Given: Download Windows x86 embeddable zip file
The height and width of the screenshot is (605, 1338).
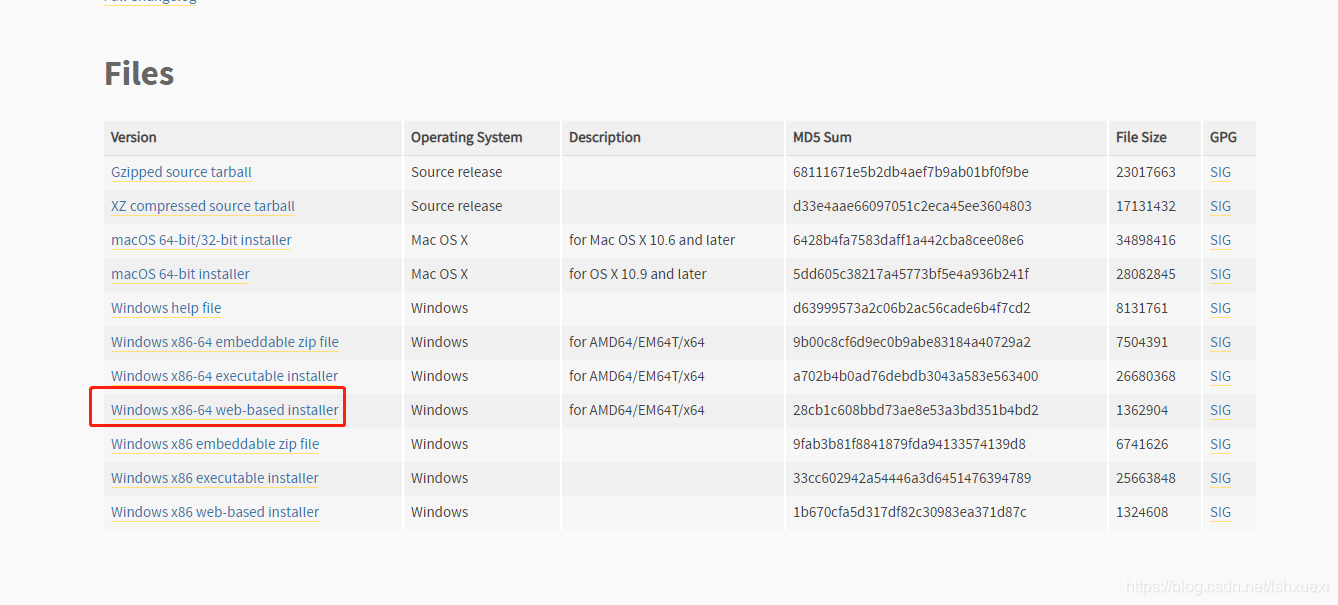Looking at the screenshot, I should click(215, 444).
